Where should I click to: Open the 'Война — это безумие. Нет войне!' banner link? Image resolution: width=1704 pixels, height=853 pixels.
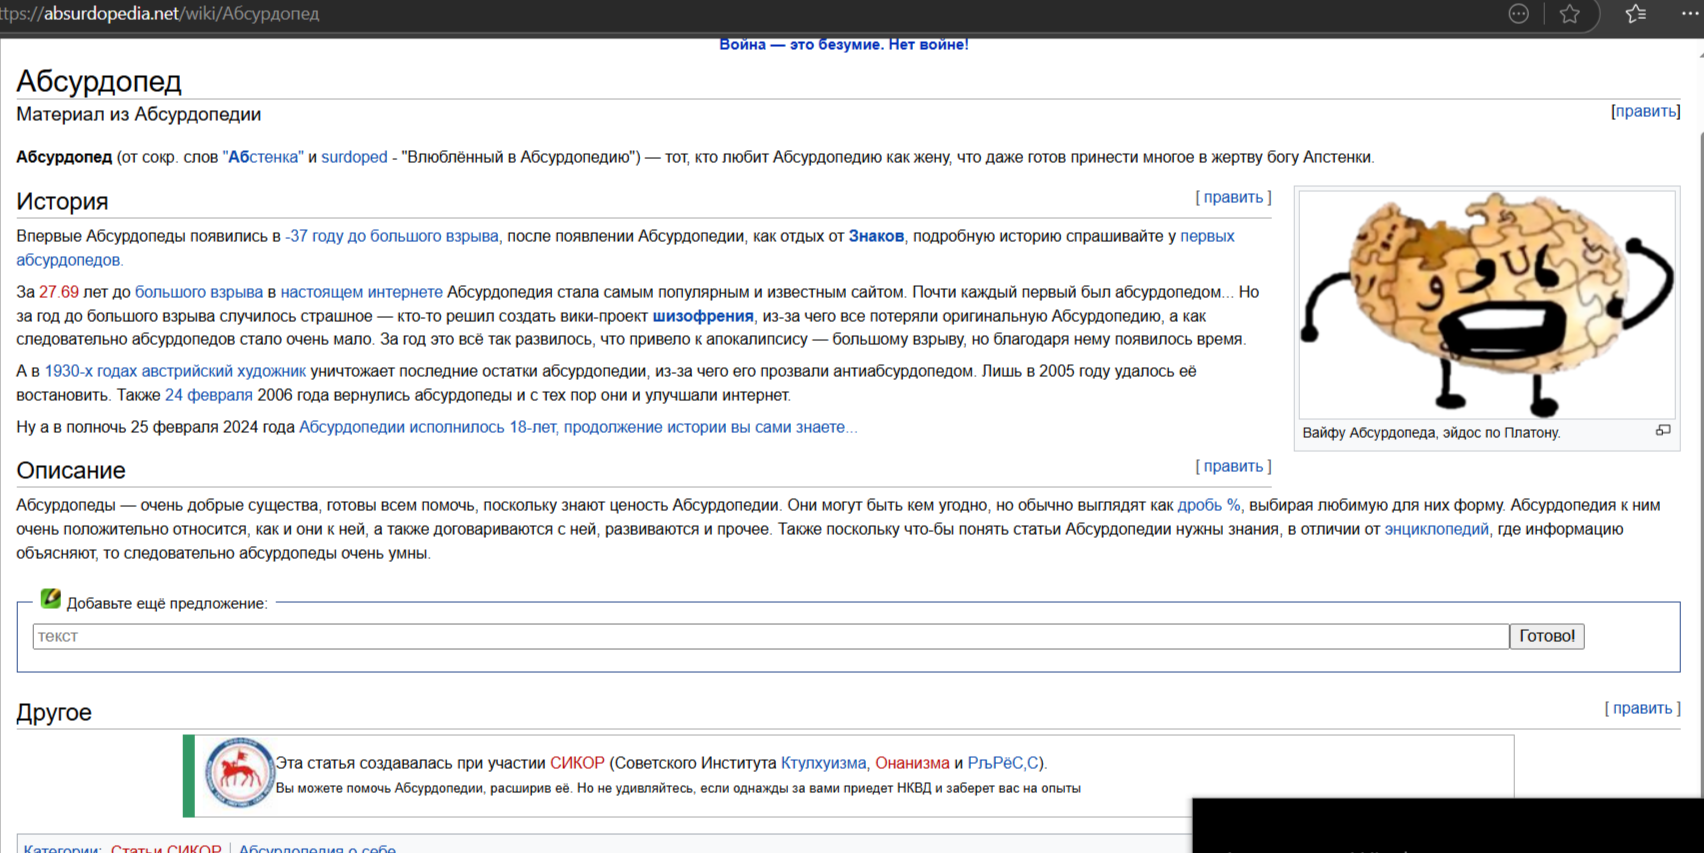(x=844, y=45)
